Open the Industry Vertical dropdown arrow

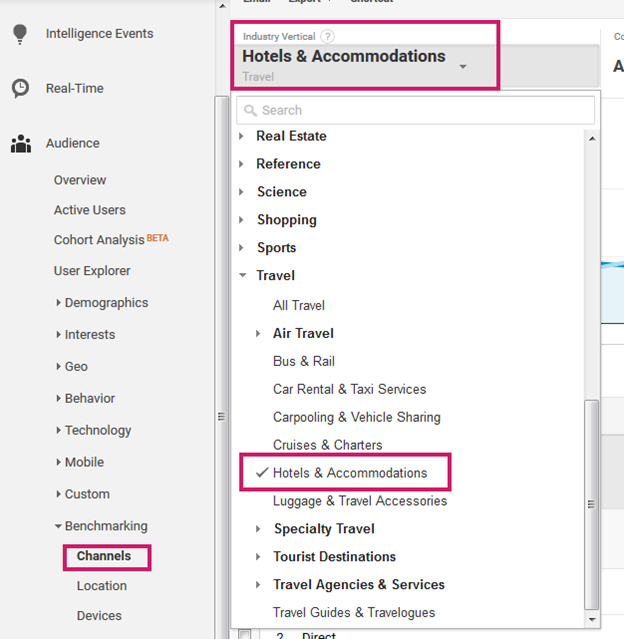coord(463,66)
